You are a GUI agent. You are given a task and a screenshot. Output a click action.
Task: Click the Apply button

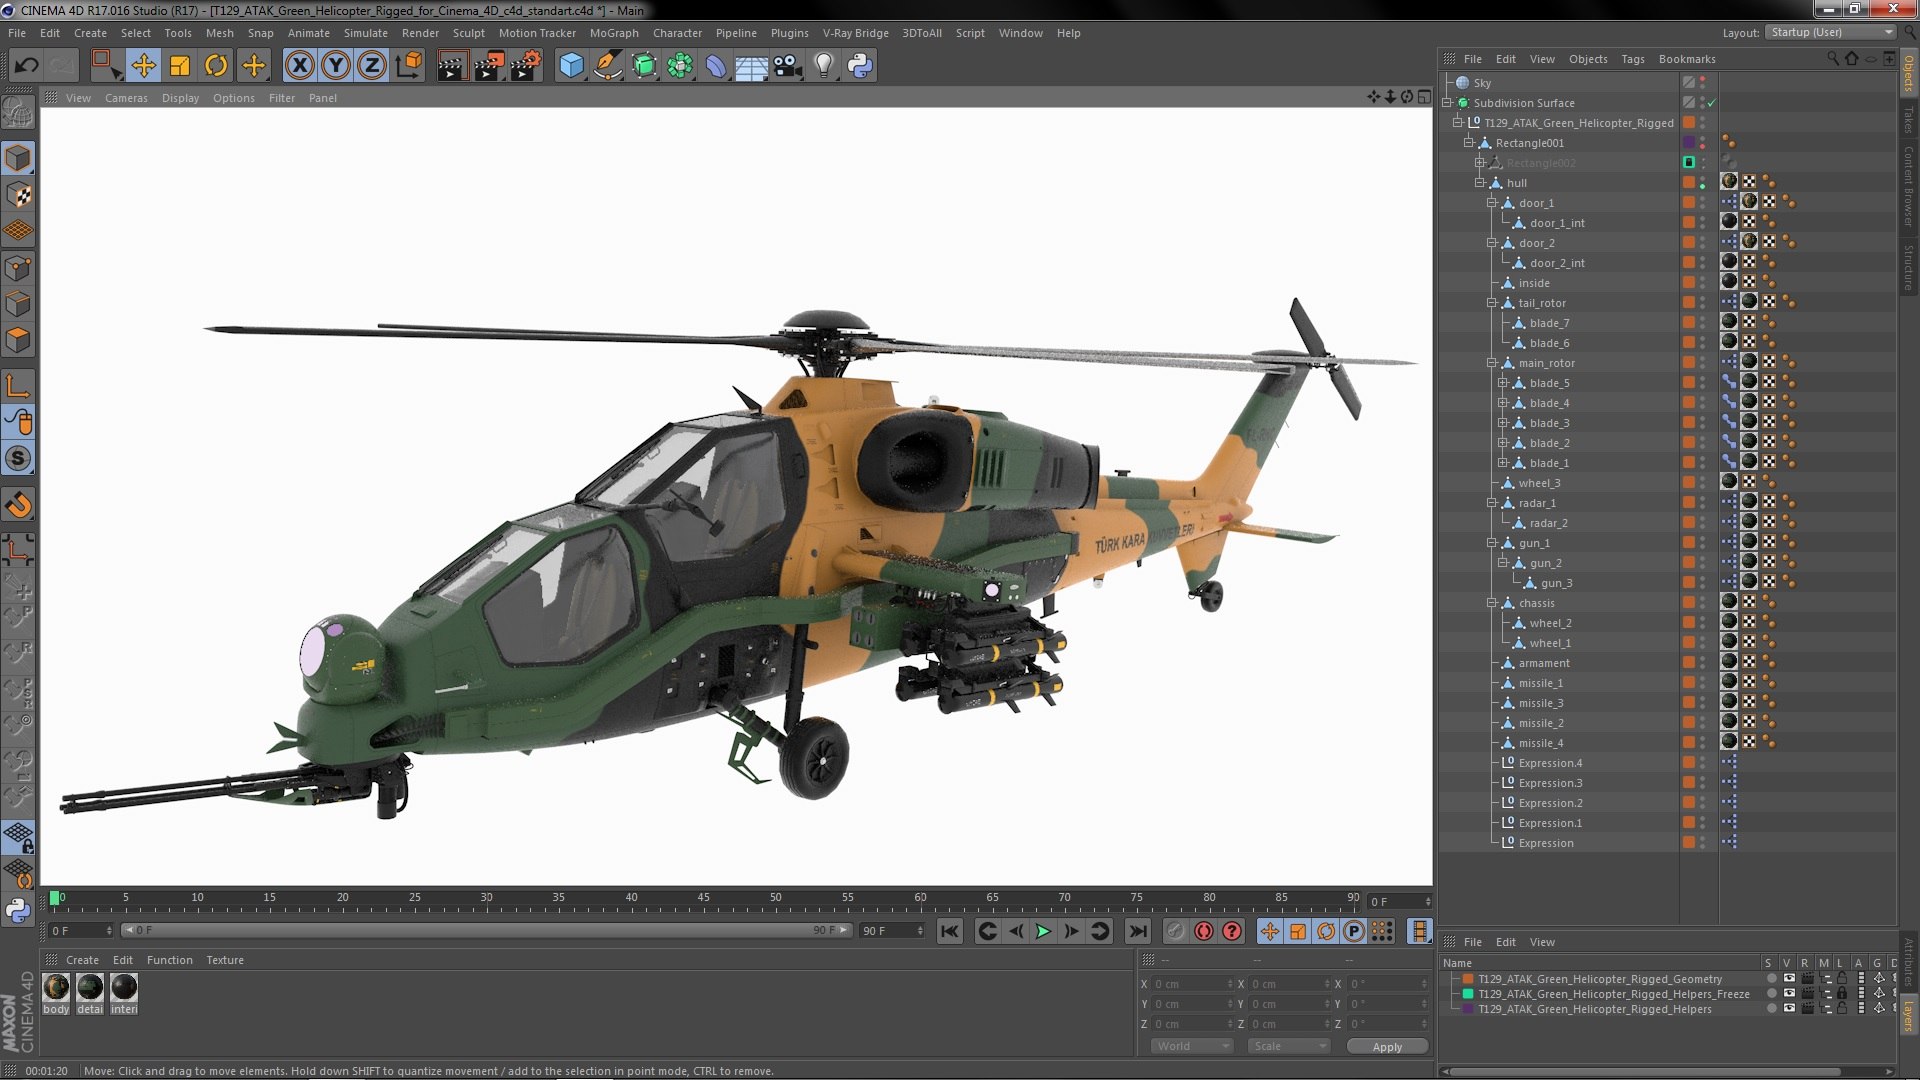(x=1387, y=1046)
